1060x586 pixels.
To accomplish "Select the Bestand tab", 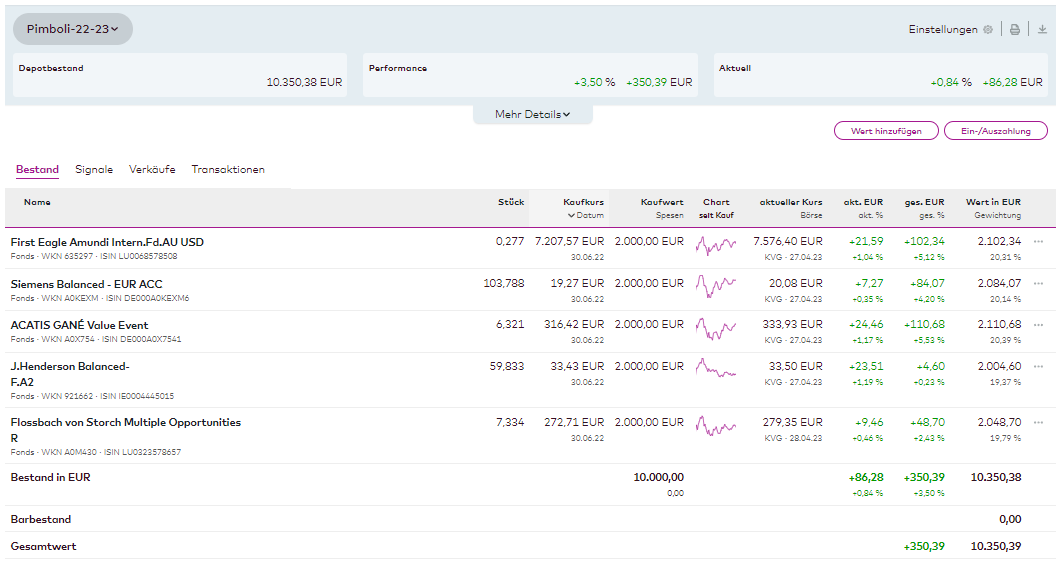I will pos(37,170).
